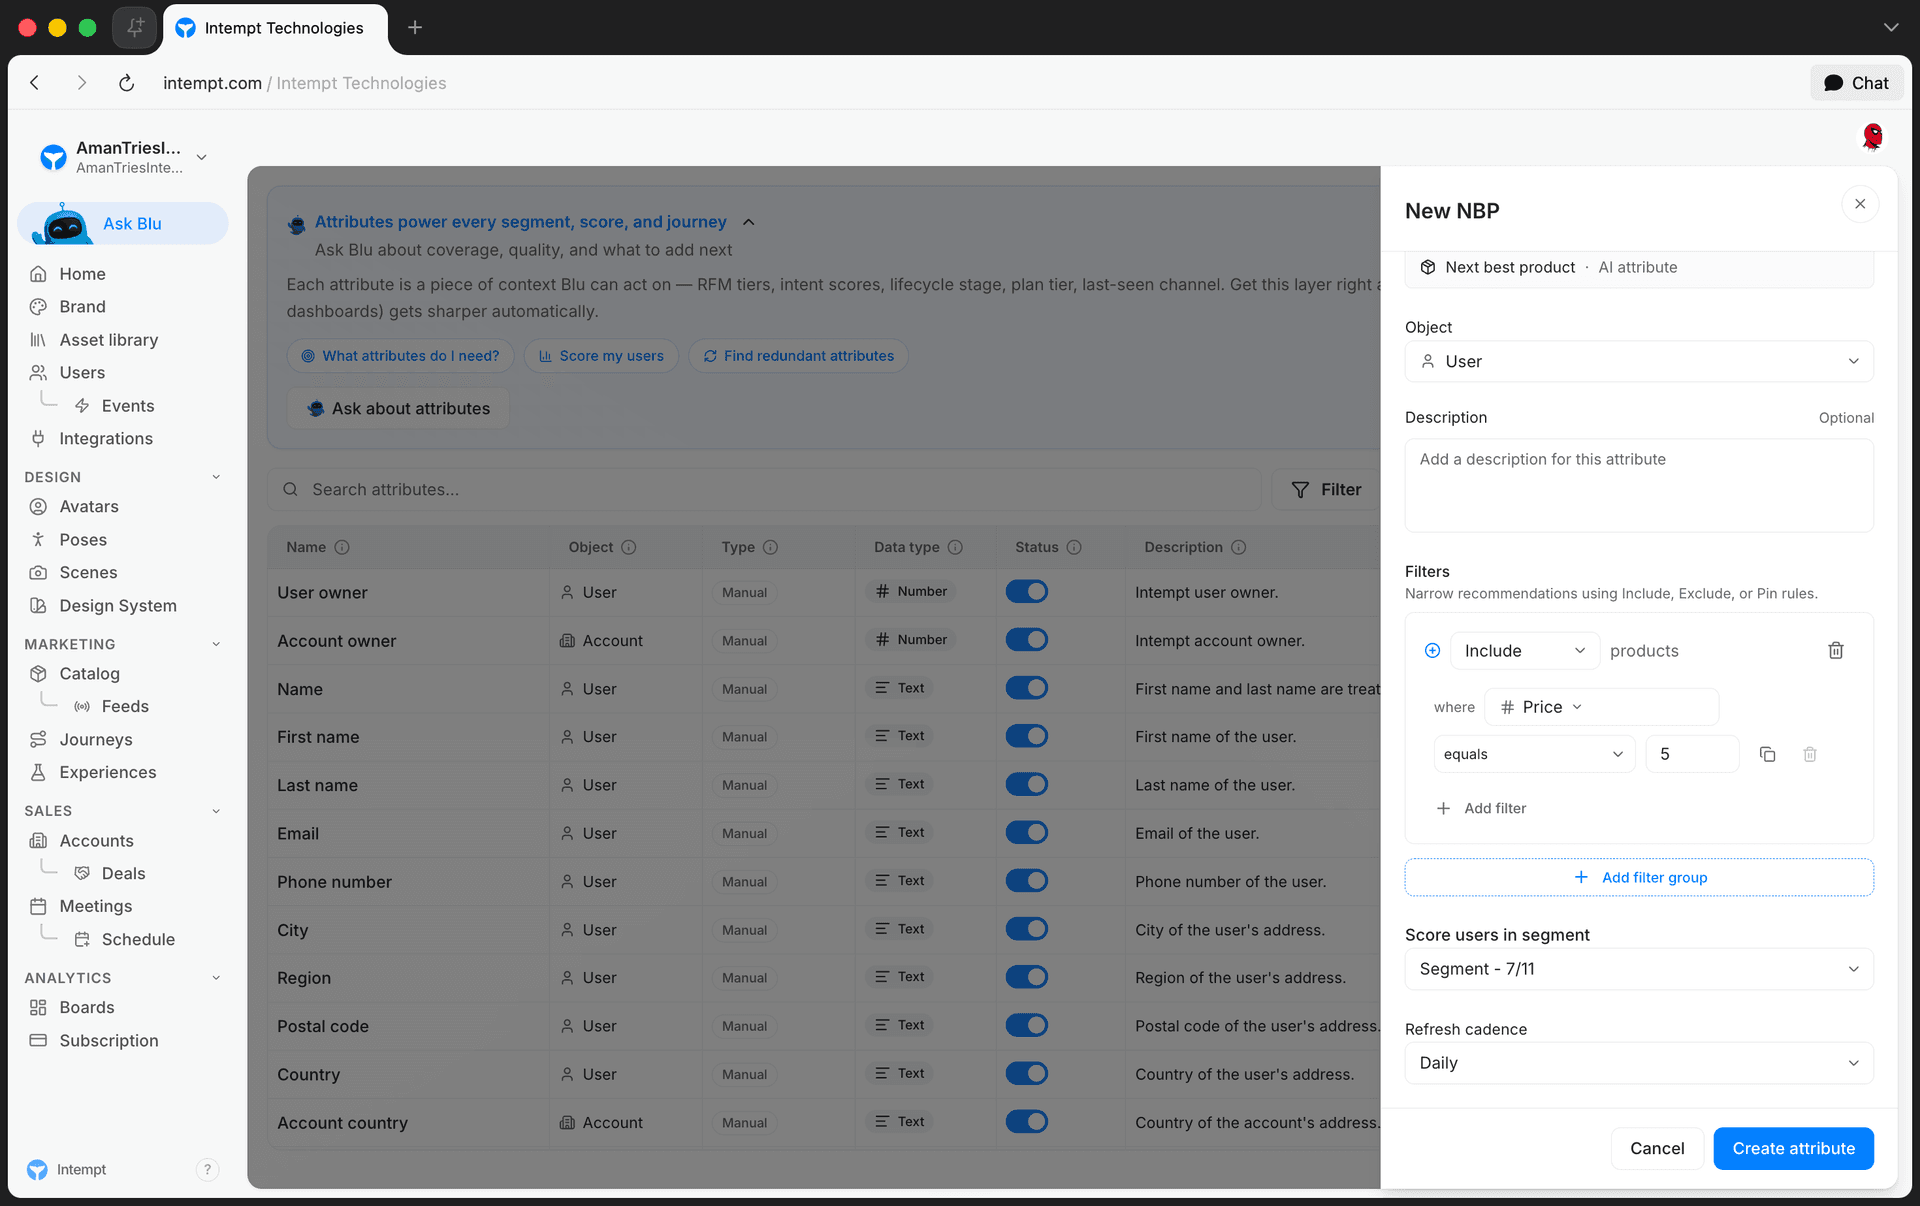Viewport: 1920px width, 1206px height.
Task: Open the Price field dropdown
Action: (x=1601, y=707)
